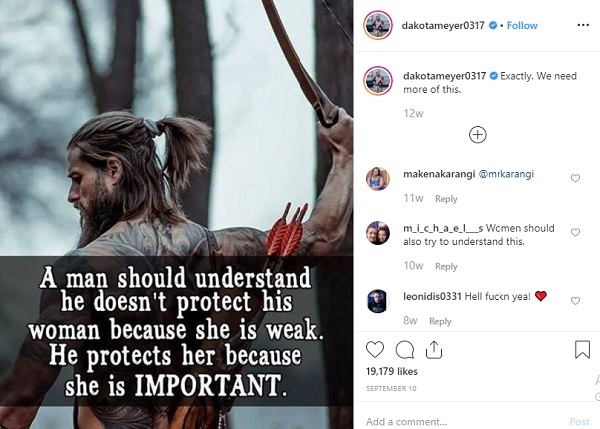Reply to leonidis0331's comment

click(440, 321)
